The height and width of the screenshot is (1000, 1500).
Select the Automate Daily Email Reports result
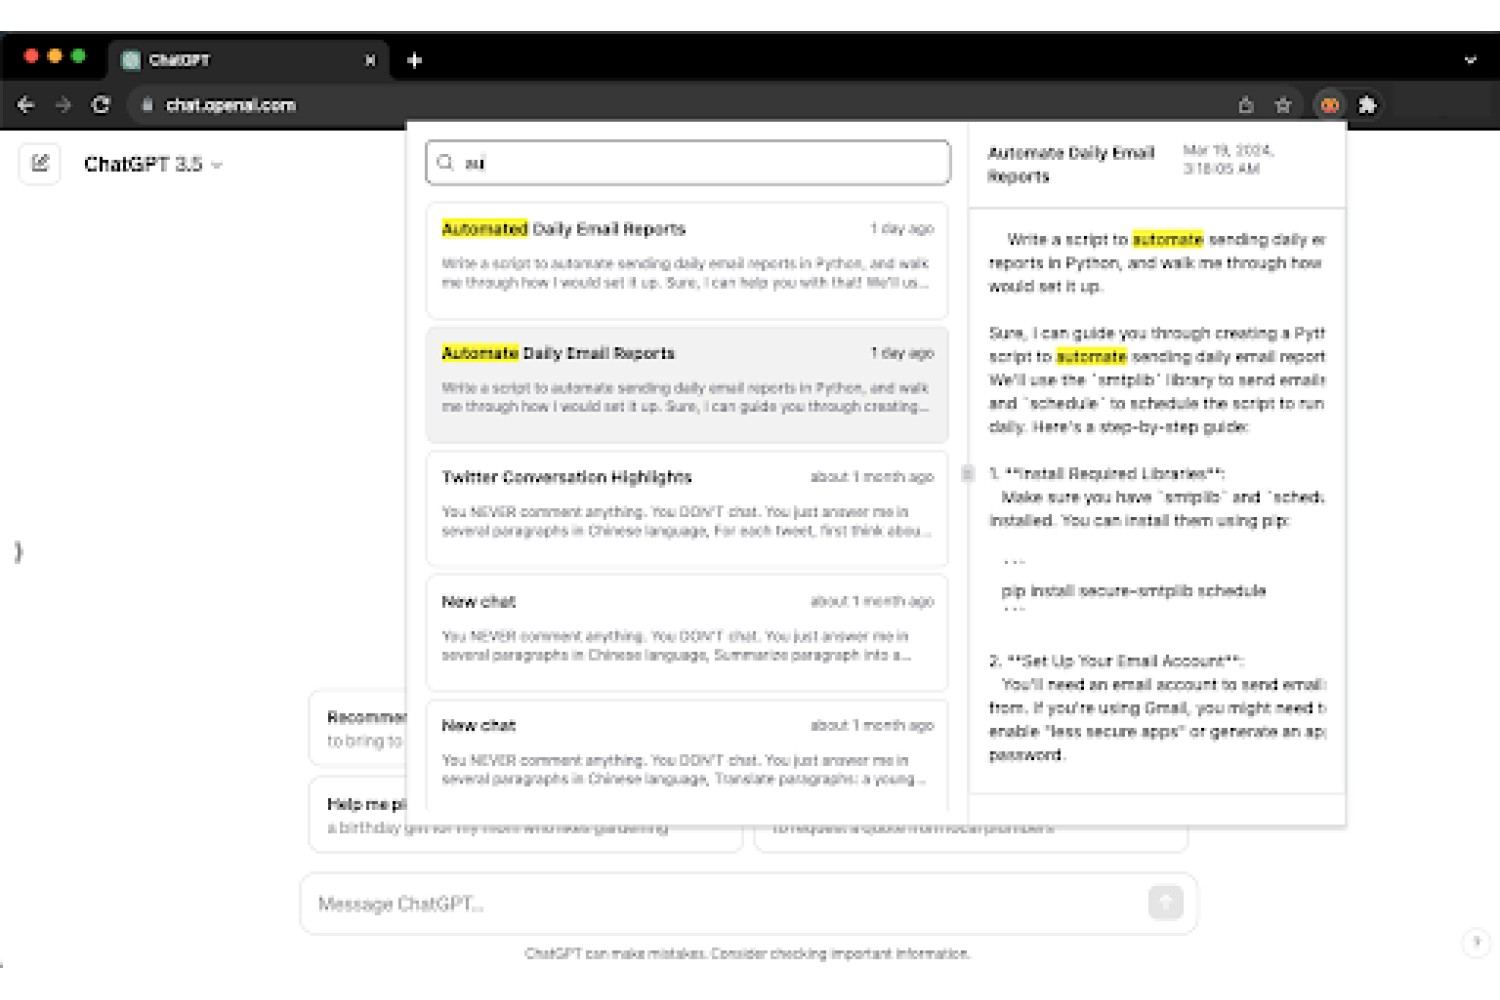click(688, 384)
